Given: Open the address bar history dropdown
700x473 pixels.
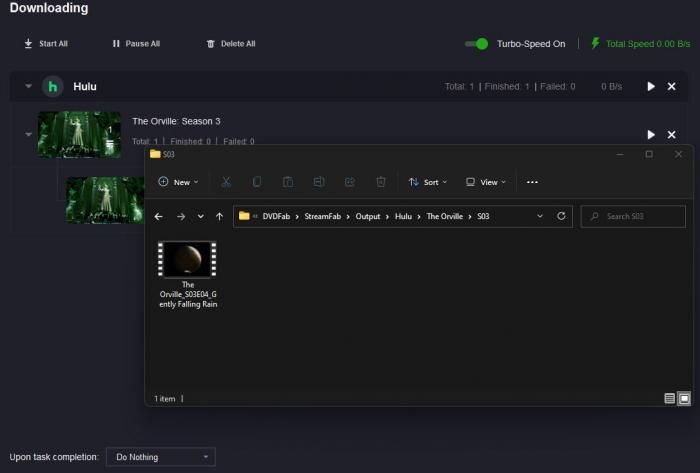Looking at the screenshot, I should tap(540, 216).
